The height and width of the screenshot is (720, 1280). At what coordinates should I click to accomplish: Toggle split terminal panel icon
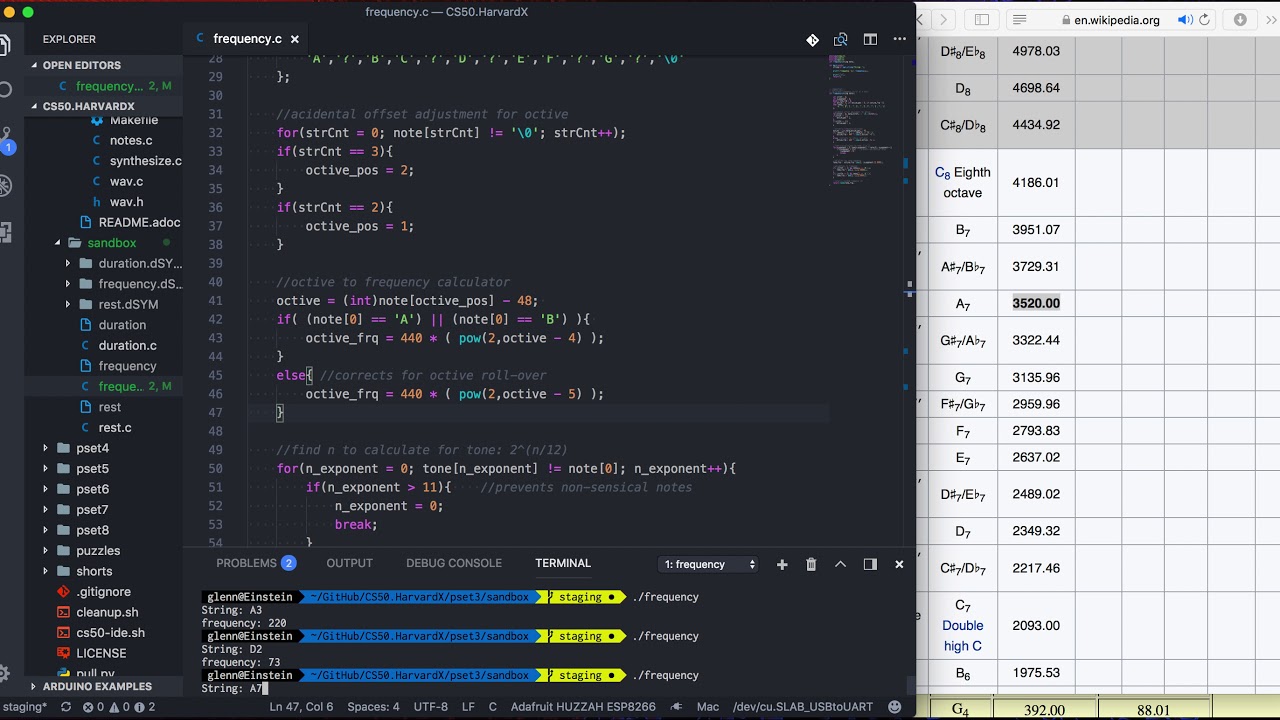click(x=870, y=564)
